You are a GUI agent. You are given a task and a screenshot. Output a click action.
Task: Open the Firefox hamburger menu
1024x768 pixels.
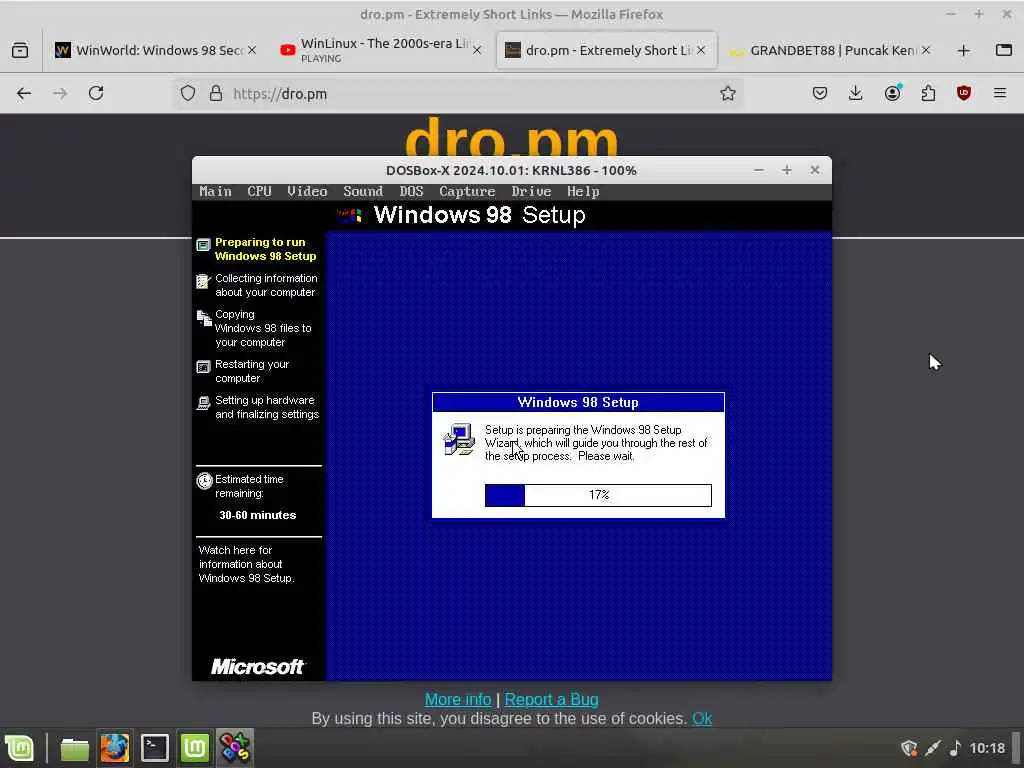point(1000,93)
